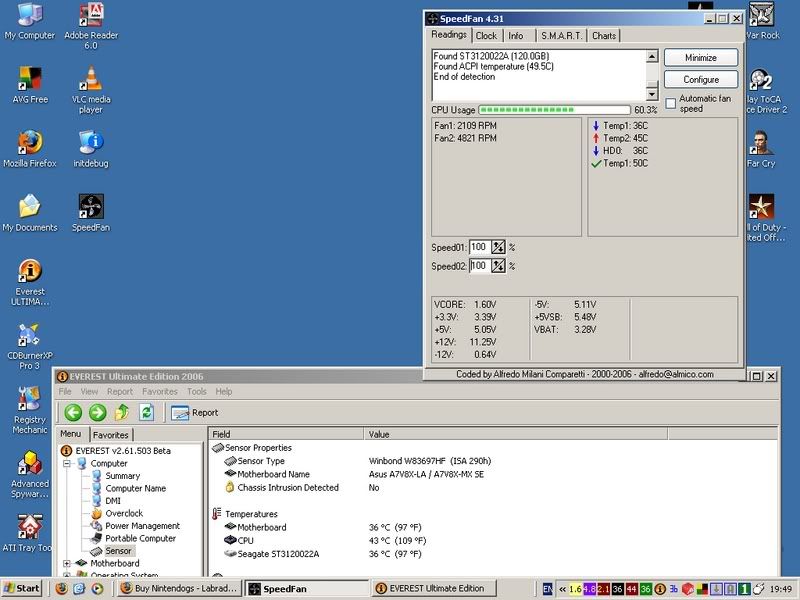Expand the Motherboard tree node
800x600 pixels.
[67, 563]
